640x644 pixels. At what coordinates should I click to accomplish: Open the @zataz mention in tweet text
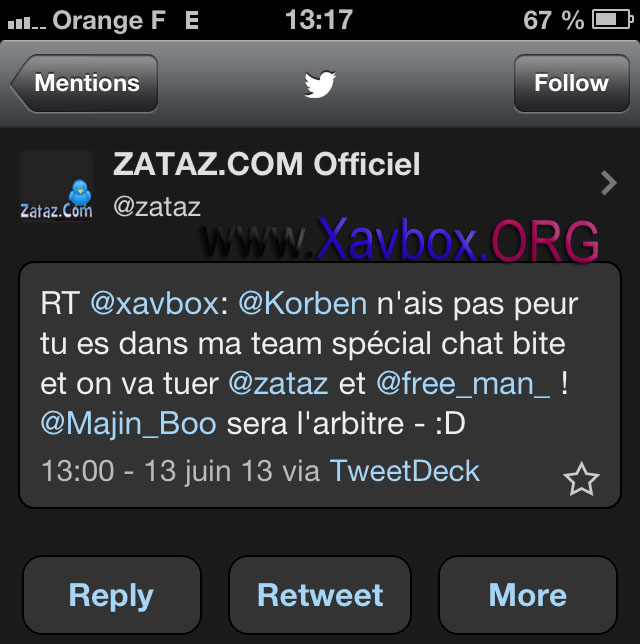point(278,384)
